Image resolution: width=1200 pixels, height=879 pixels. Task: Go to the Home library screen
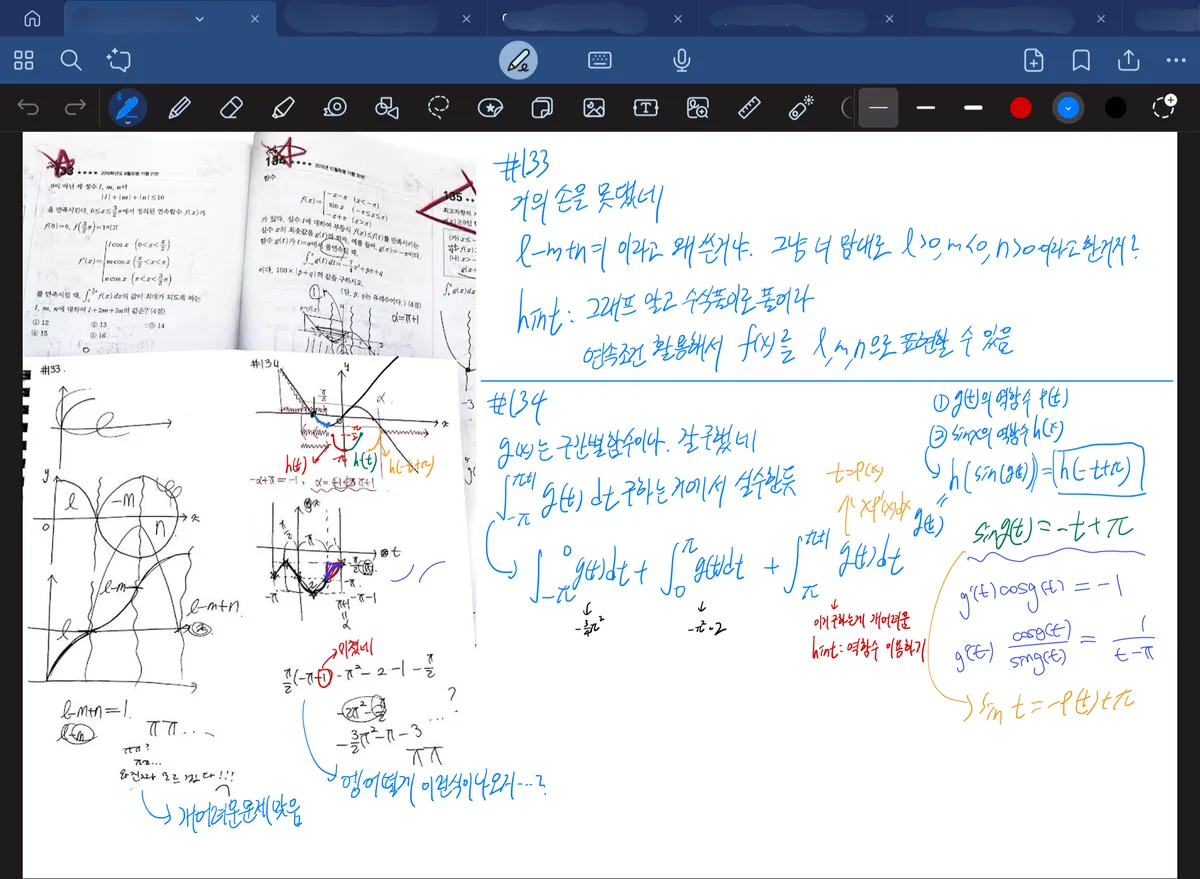[x=32, y=18]
